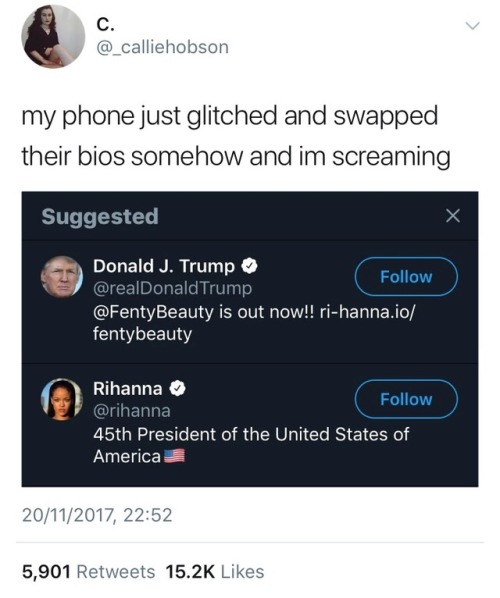Screen dimensions: 500x598
Task: Open the @rihanna handle
Action: [x=132, y=411]
